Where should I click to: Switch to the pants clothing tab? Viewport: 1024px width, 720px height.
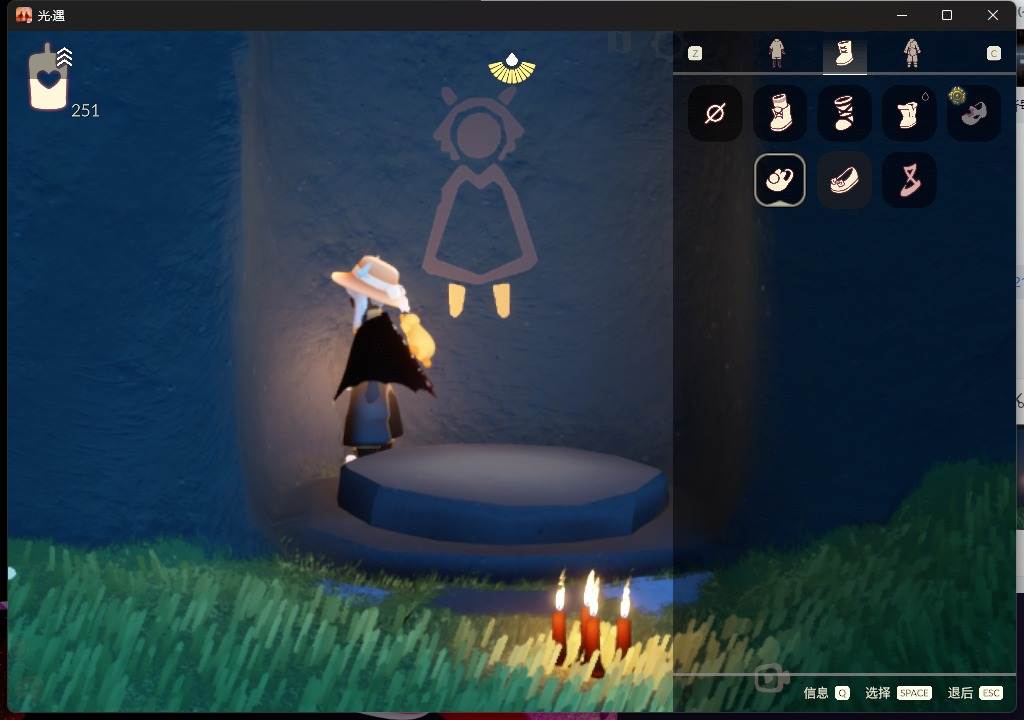pyautogui.click(x=776, y=53)
